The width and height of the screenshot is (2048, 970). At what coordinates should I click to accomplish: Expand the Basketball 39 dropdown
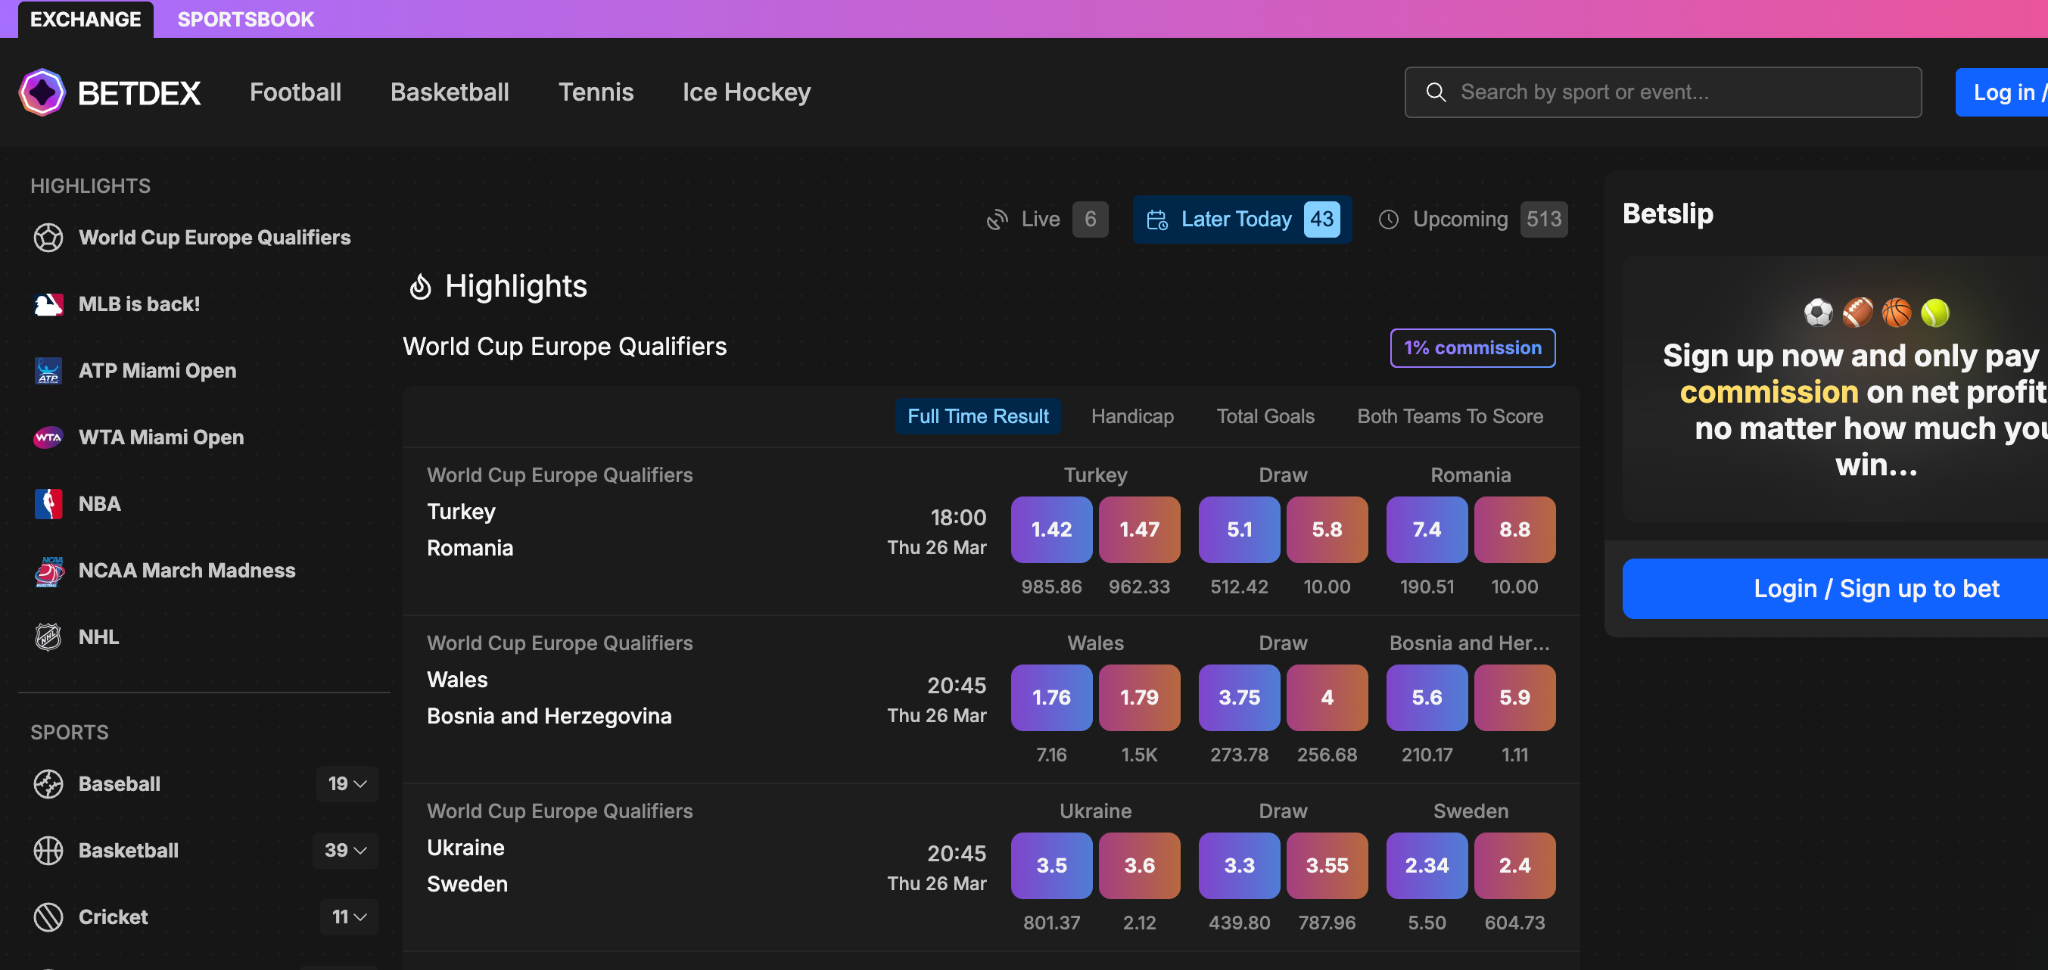point(347,851)
